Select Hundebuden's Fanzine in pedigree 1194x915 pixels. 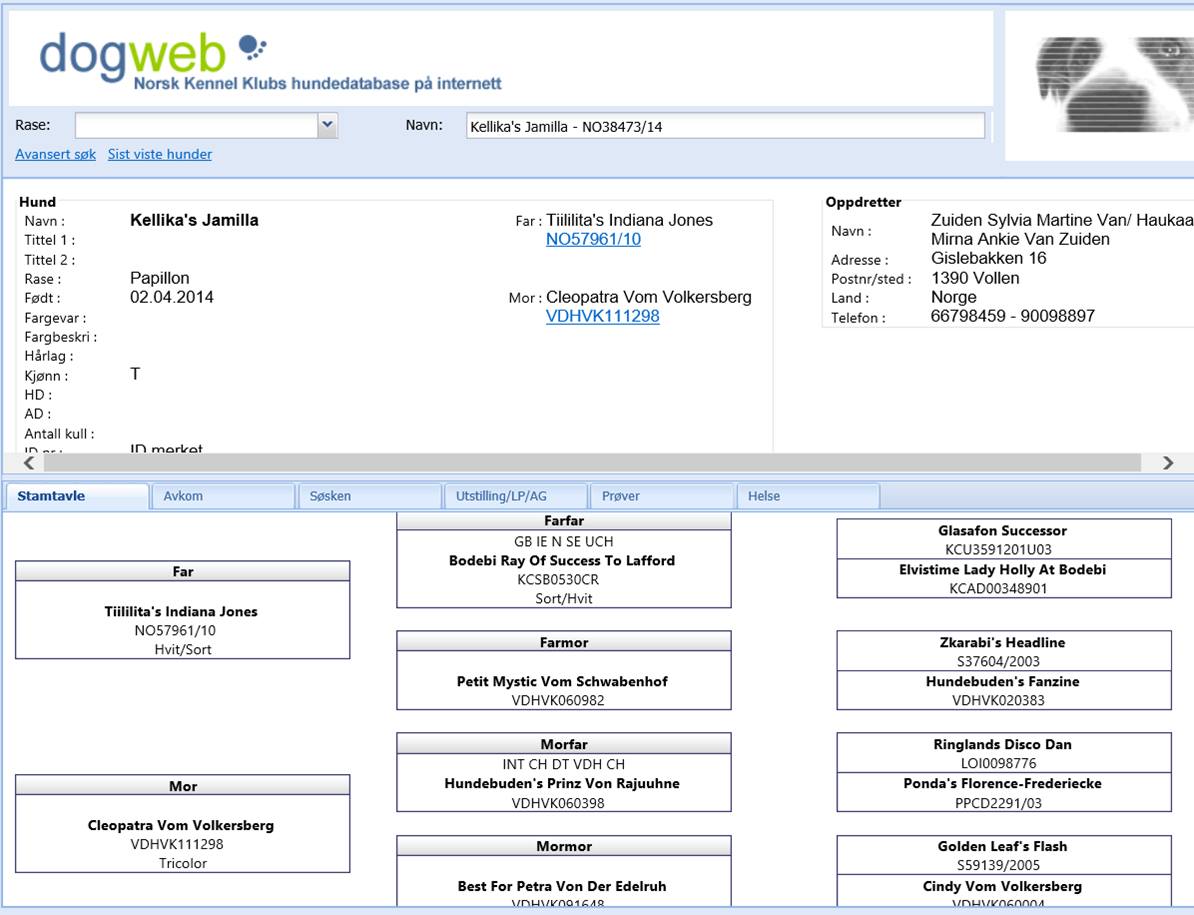tap(1002, 681)
